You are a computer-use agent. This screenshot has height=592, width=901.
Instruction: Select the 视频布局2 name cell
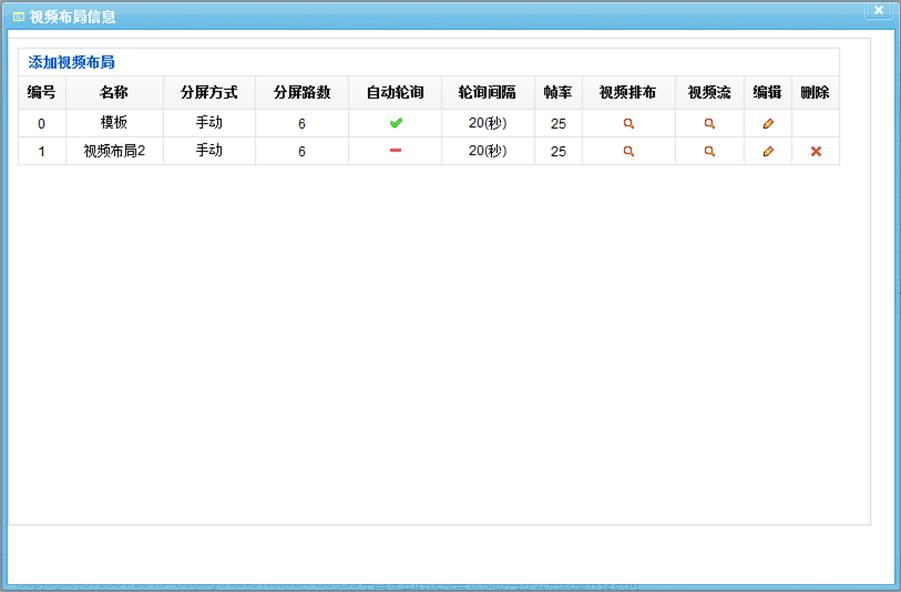coord(114,151)
